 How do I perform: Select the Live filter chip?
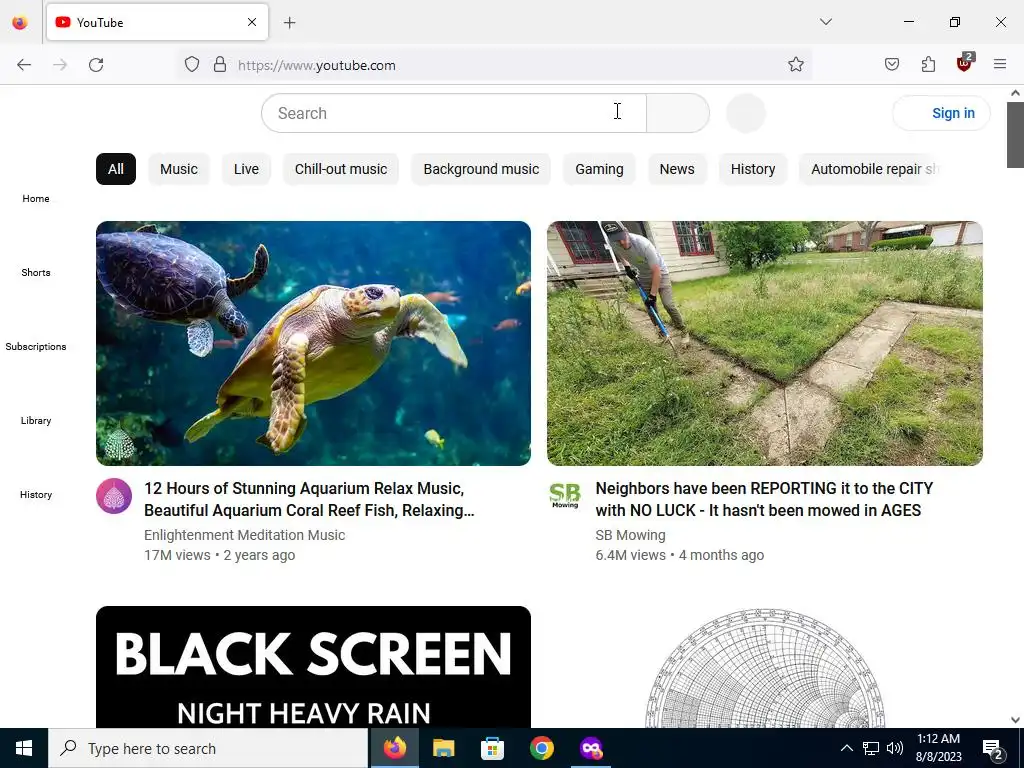246,169
